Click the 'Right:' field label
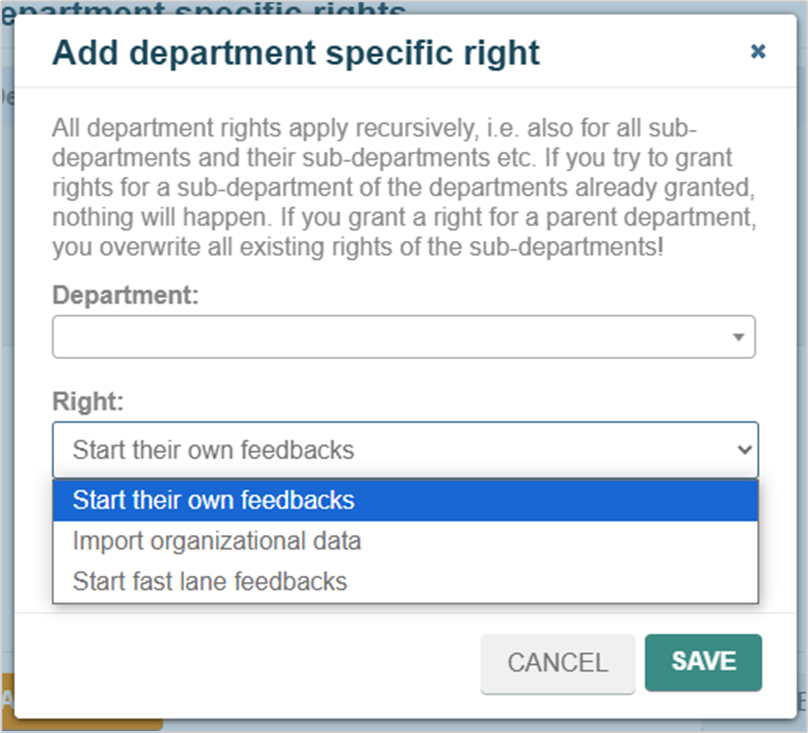The width and height of the screenshot is (808, 733). [88, 401]
